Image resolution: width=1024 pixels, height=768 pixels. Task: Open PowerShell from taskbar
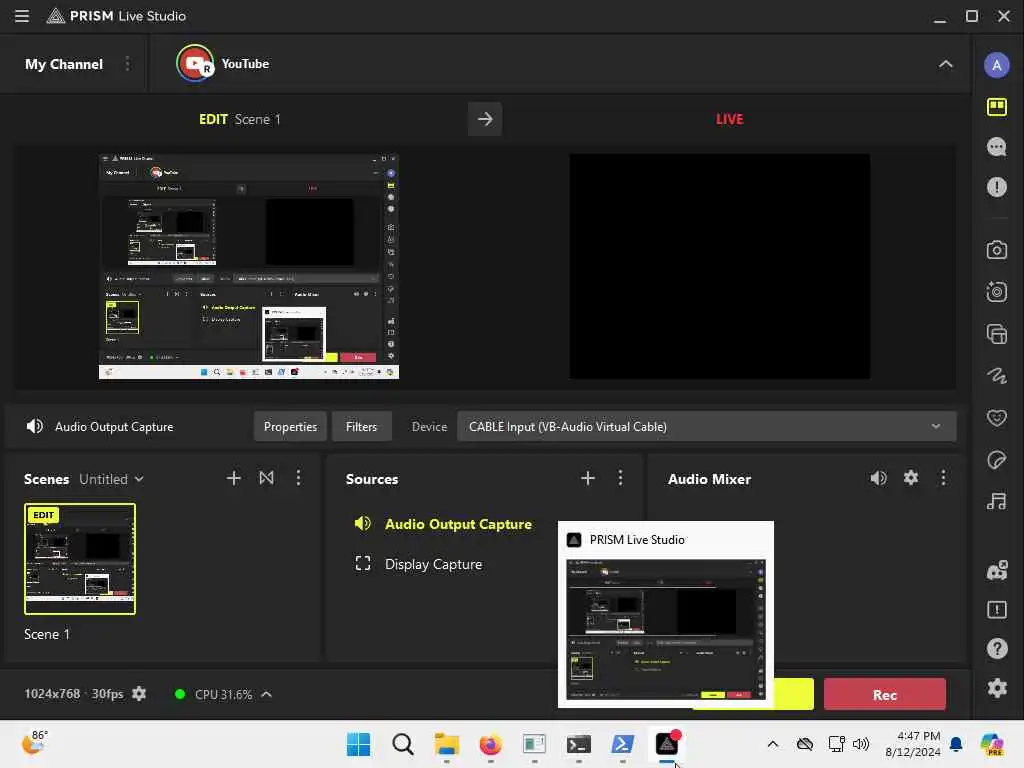pyautogui.click(x=622, y=744)
